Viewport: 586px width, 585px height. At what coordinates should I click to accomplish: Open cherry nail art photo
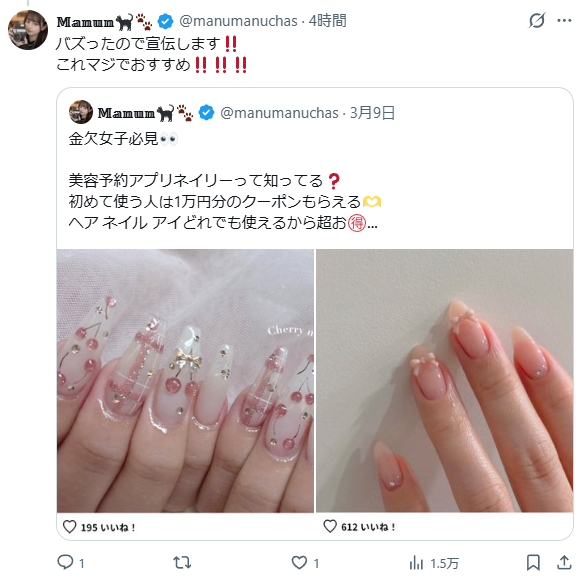pyautogui.click(x=185, y=381)
